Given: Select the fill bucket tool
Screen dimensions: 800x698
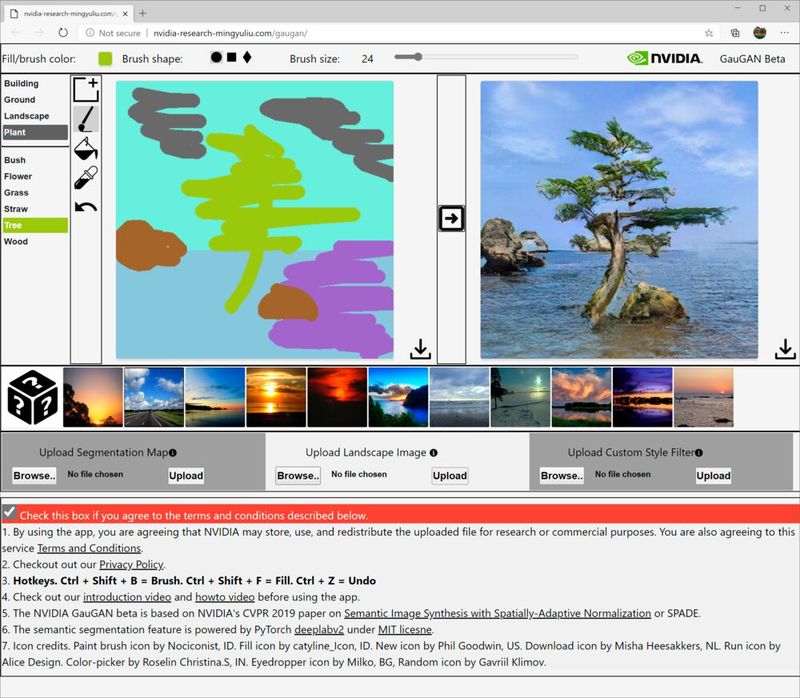Looking at the screenshot, I should pyautogui.click(x=86, y=148).
